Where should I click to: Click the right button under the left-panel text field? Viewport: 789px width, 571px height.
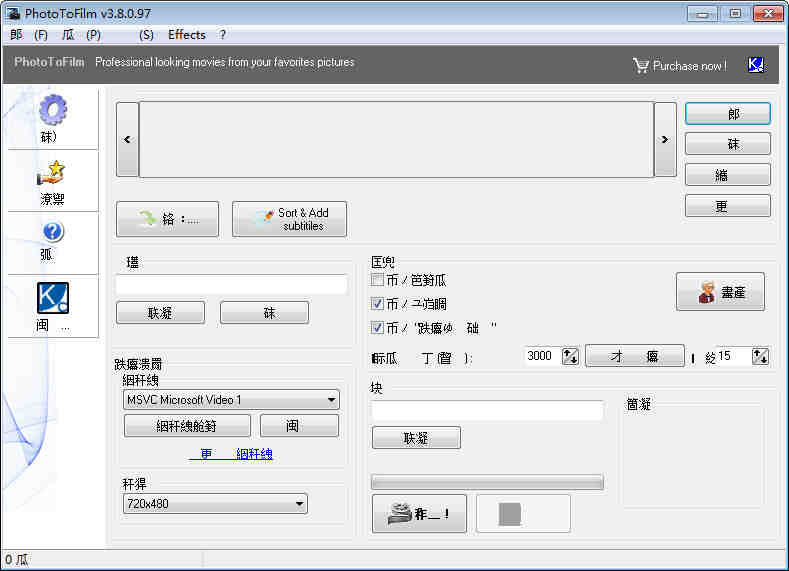click(x=265, y=313)
